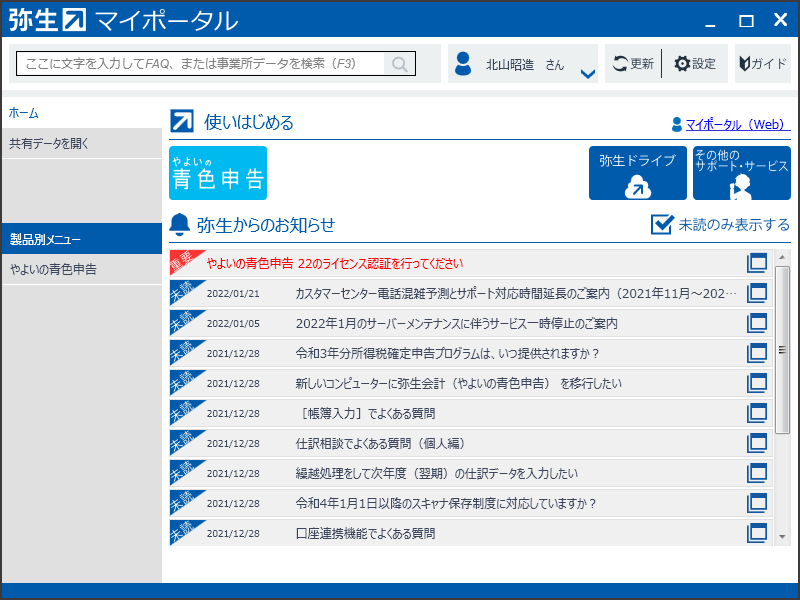Focus the FAQ search input field
Image resolution: width=800 pixels, height=600 pixels.
216,64
